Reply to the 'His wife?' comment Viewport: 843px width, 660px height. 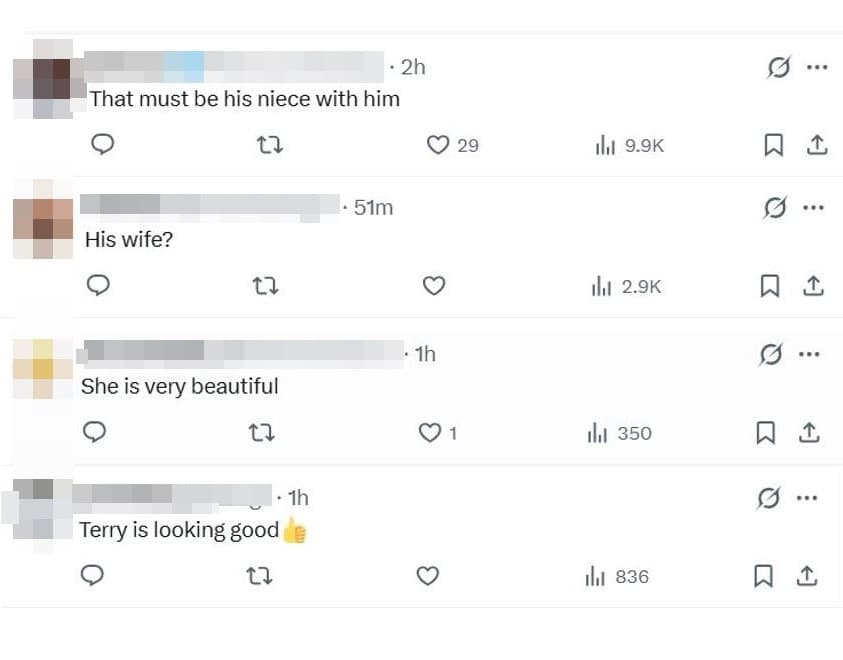[x=98, y=285]
